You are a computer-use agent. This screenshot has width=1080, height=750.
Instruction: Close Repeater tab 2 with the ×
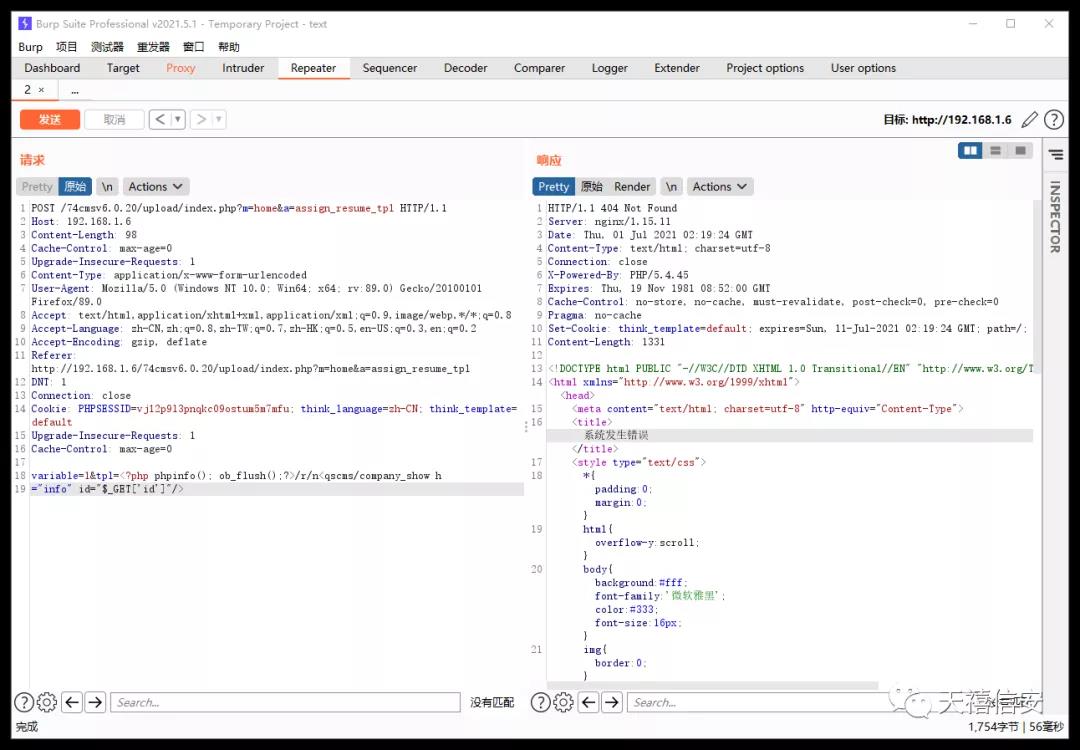[x=41, y=90]
